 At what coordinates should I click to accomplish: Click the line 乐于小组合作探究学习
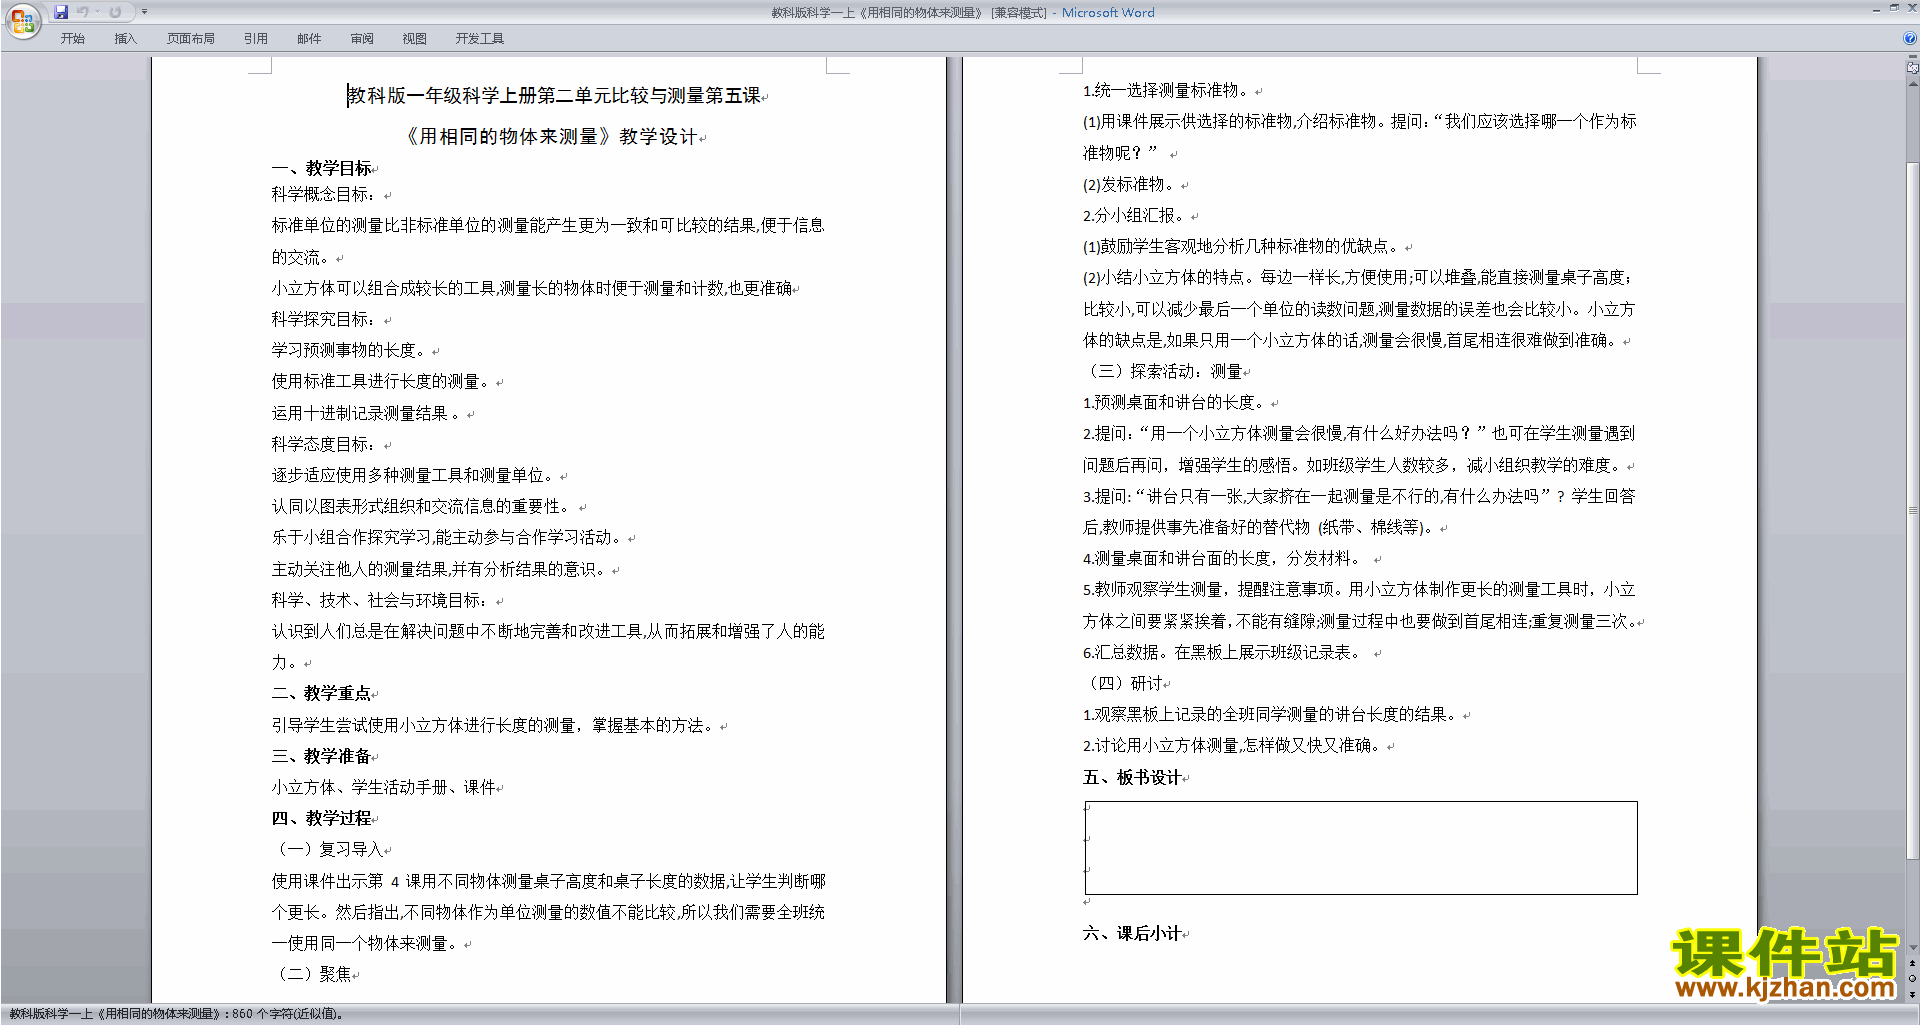[449, 537]
